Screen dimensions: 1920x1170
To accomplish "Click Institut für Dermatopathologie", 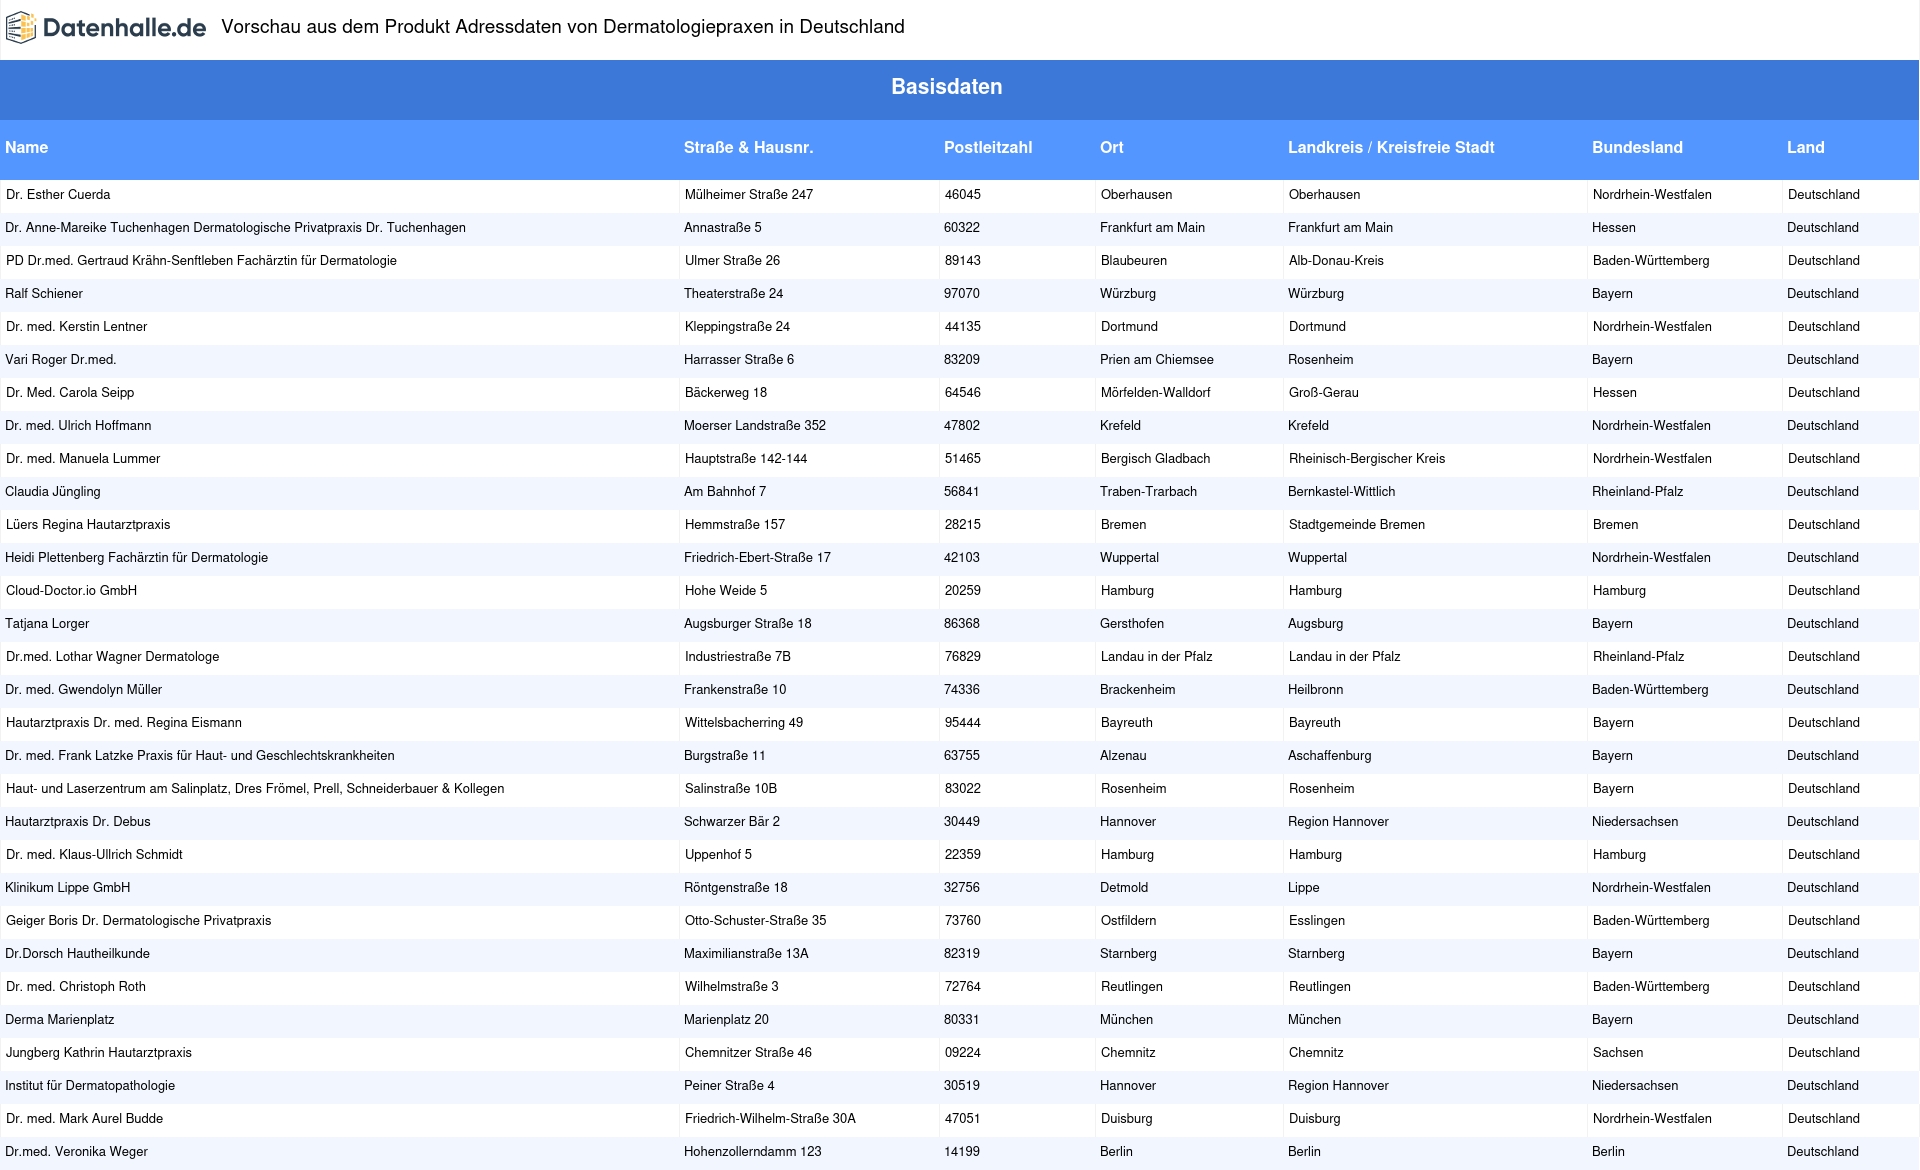I will [90, 1086].
